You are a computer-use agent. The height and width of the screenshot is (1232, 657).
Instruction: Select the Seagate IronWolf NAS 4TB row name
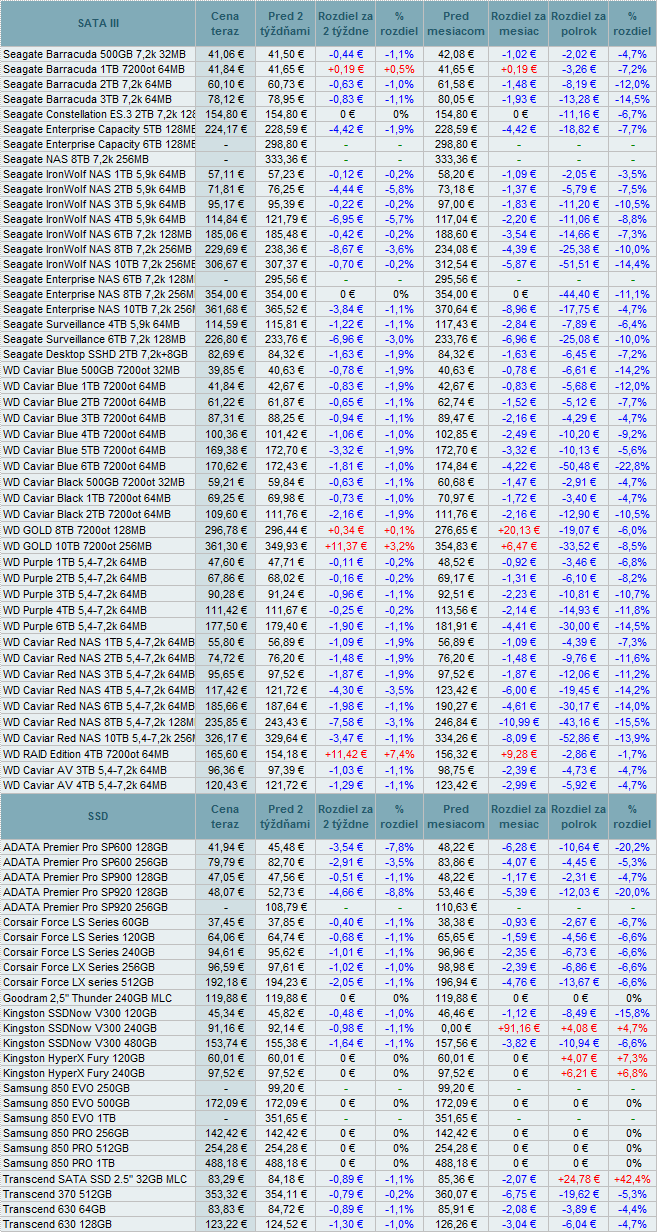[94, 220]
